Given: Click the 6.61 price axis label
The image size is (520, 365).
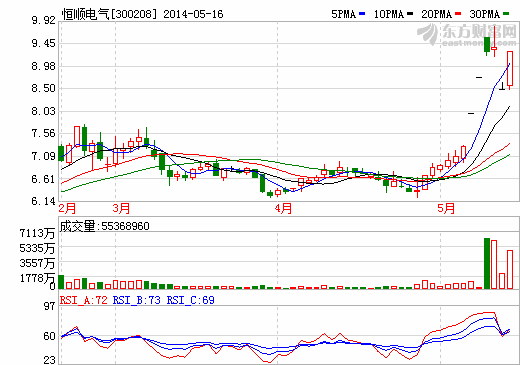Looking at the screenshot, I should coord(43,179).
